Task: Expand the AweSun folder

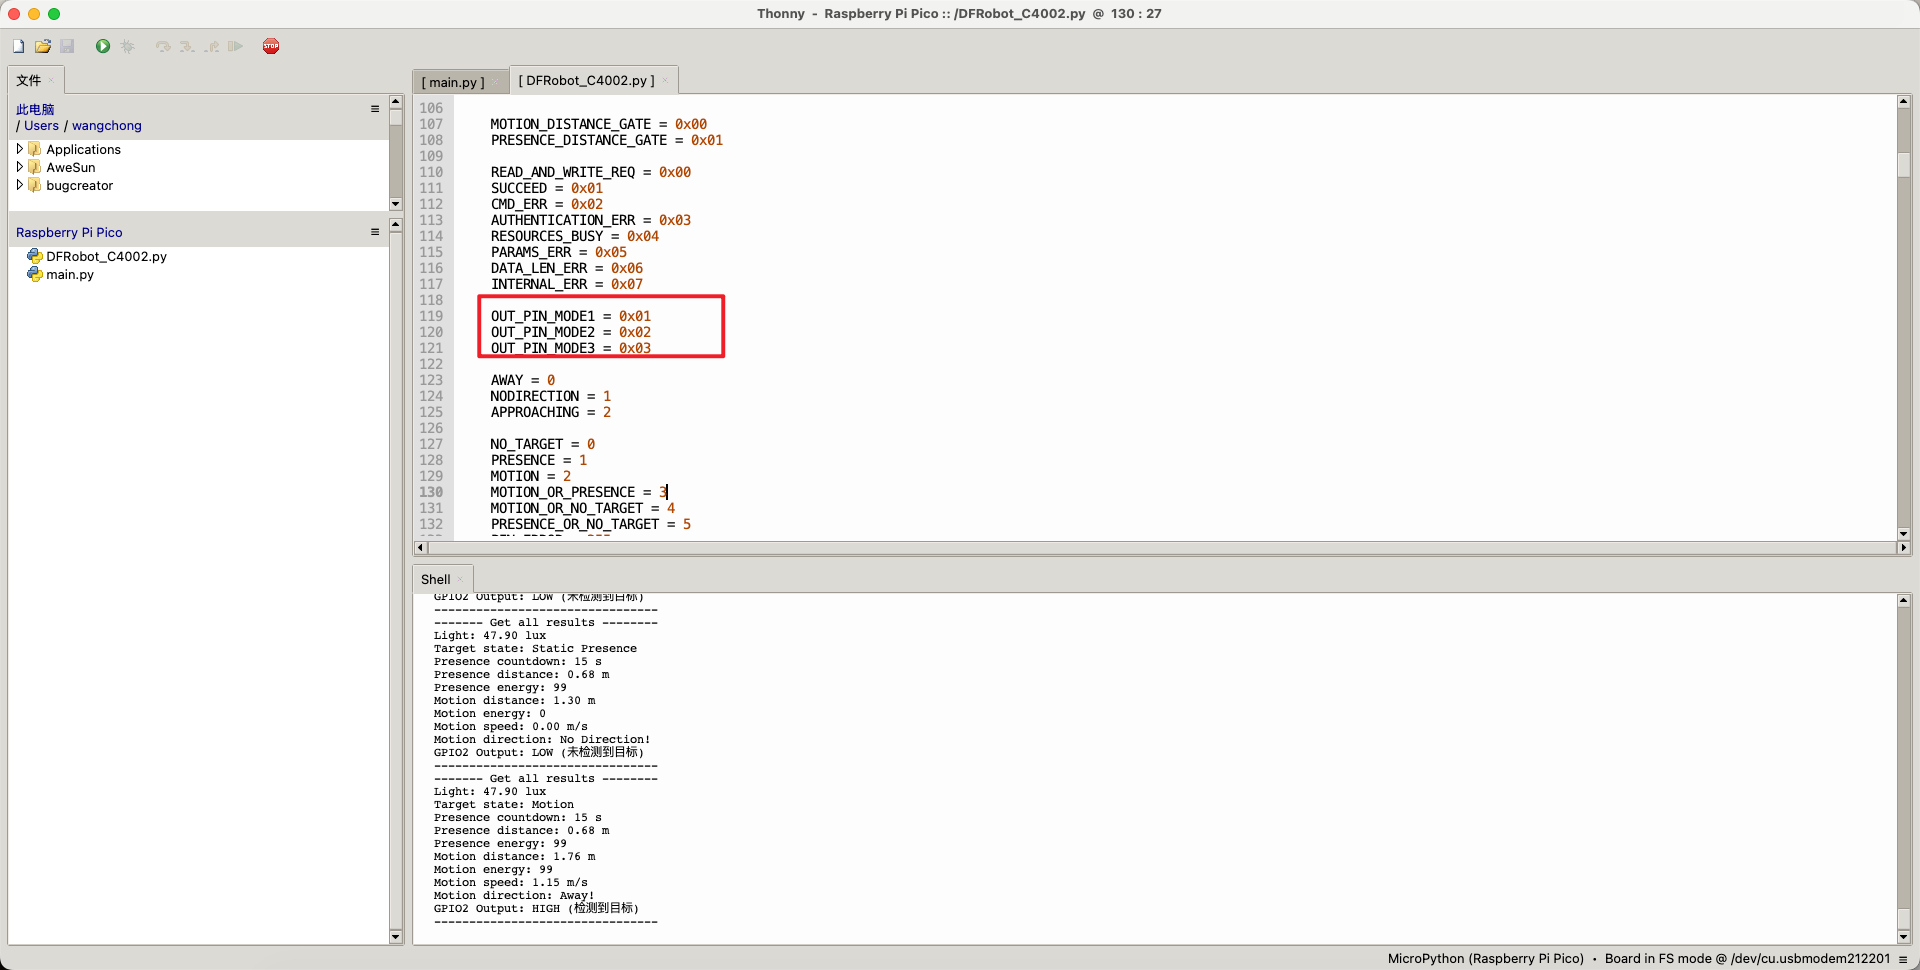Action: click(19, 167)
